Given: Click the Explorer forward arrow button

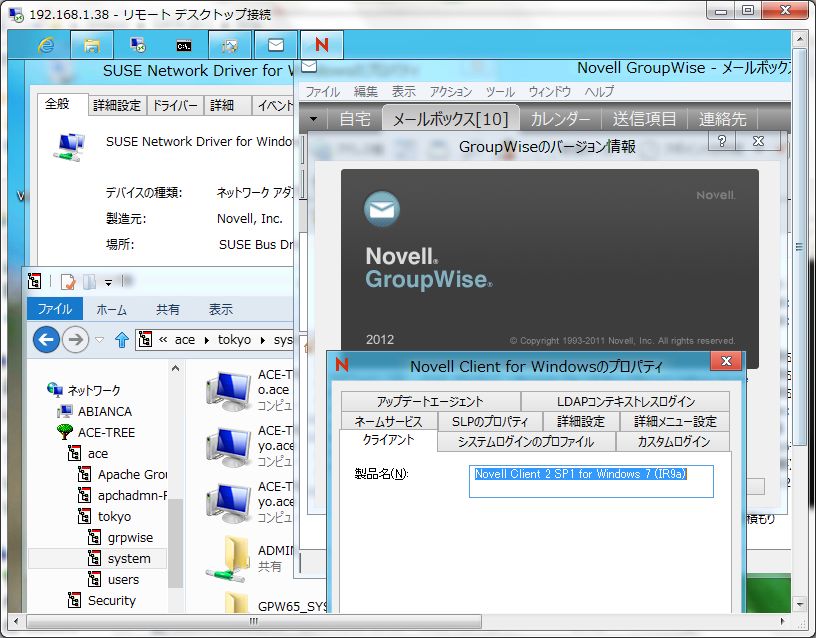Looking at the screenshot, I should pyautogui.click(x=75, y=340).
